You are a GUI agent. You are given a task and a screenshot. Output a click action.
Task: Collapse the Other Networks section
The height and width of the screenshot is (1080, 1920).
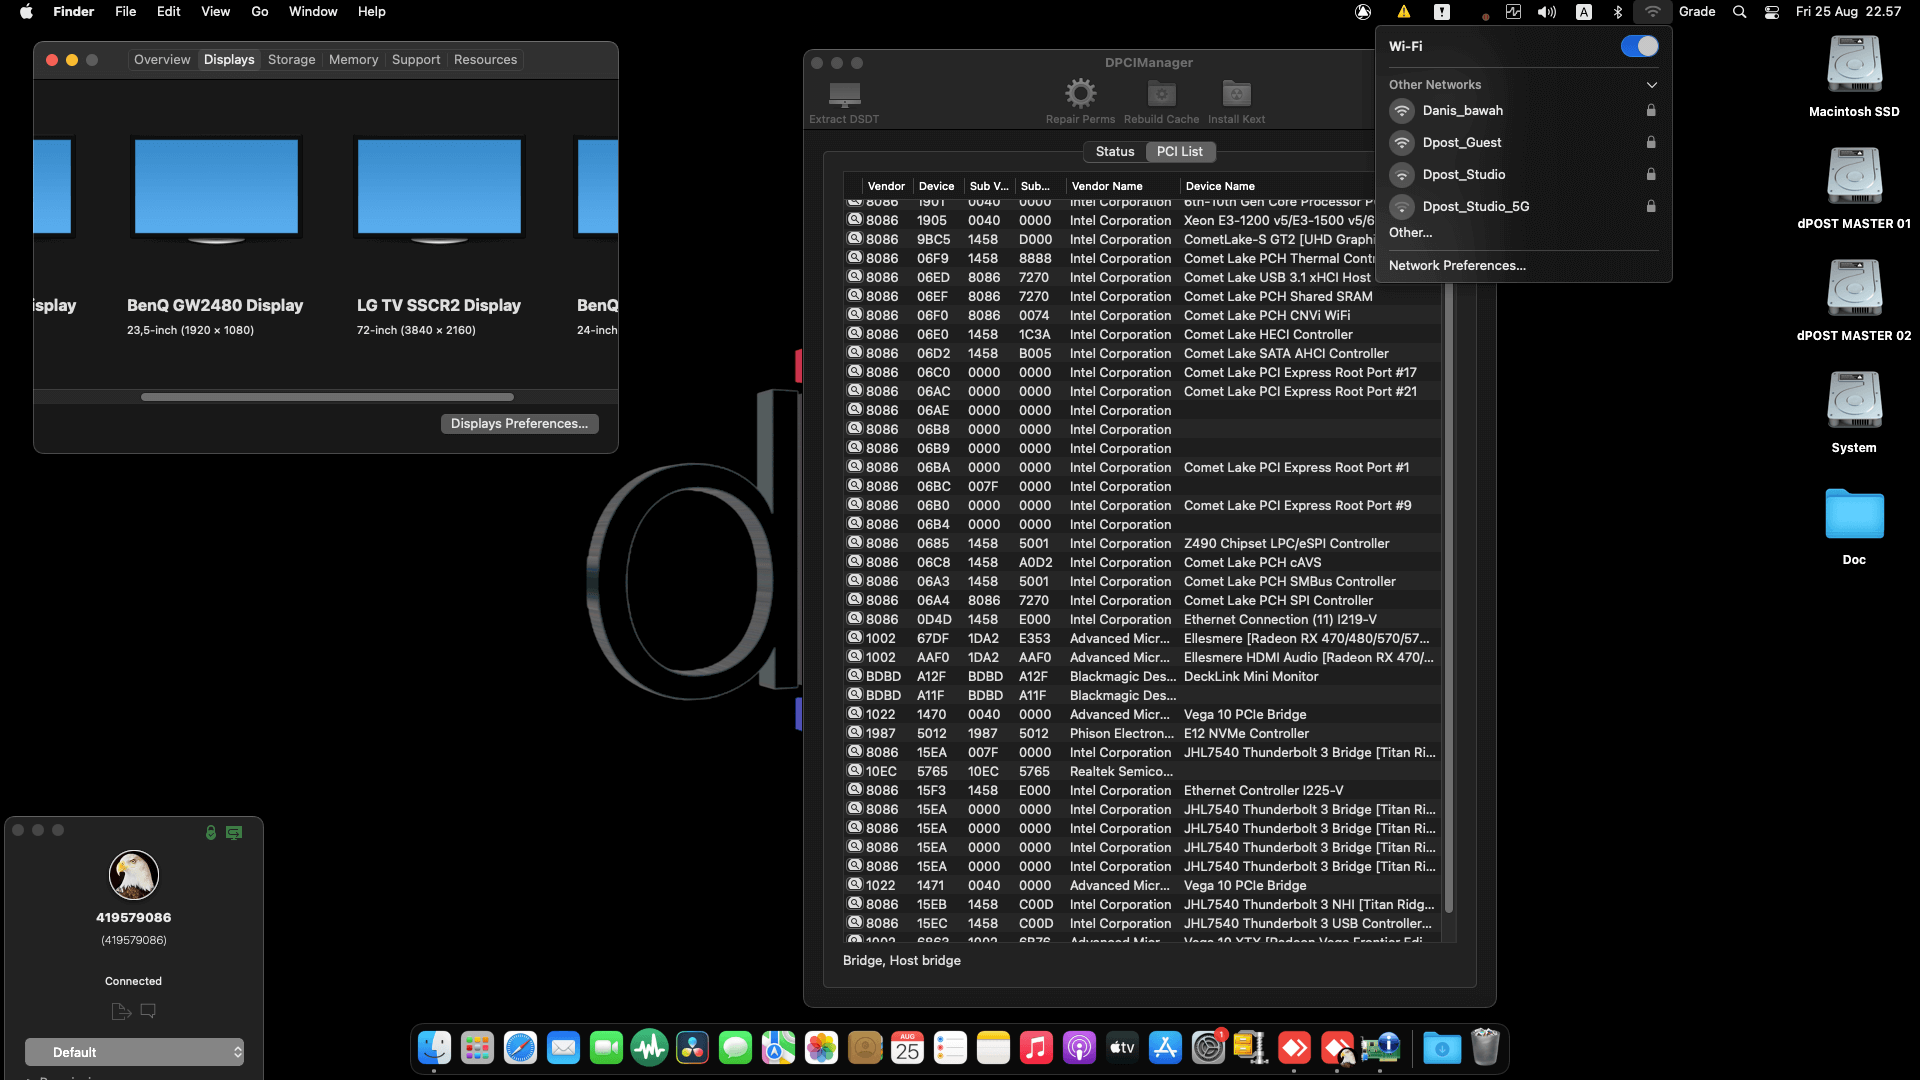coord(1651,85)
